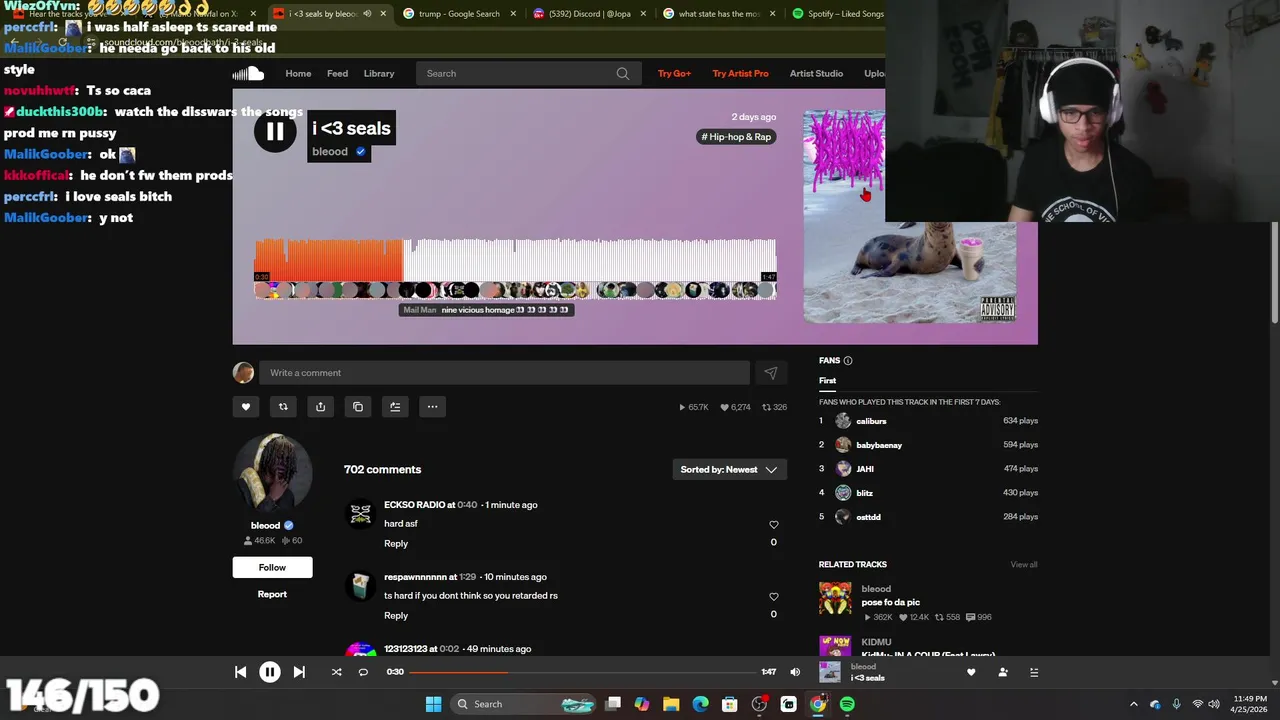Screen dimensions: 1280x720
Task: Like the respawnnnnnn comment heart
Action: (773, 597)
